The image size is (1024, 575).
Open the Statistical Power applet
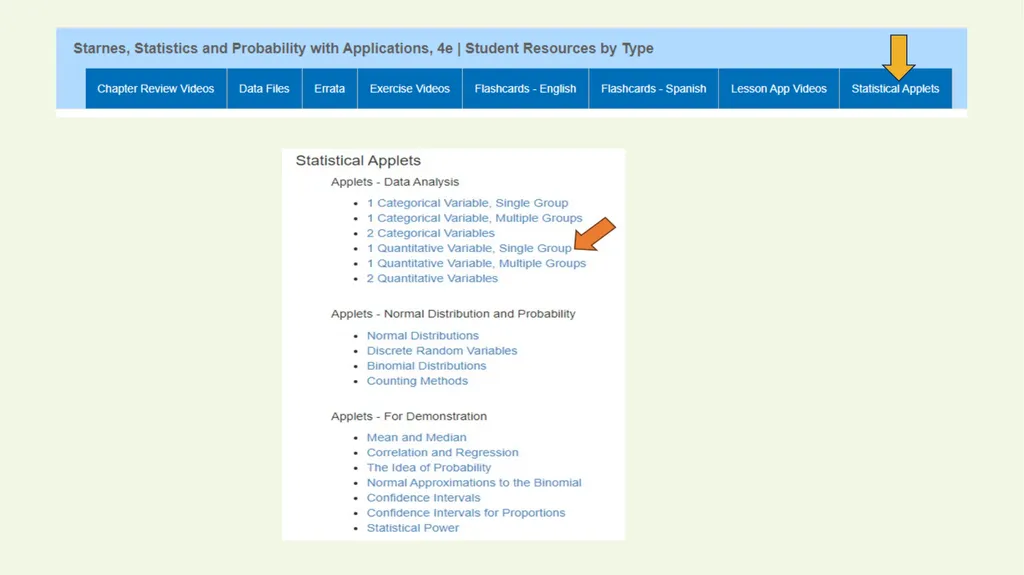(x=412, y=528)
